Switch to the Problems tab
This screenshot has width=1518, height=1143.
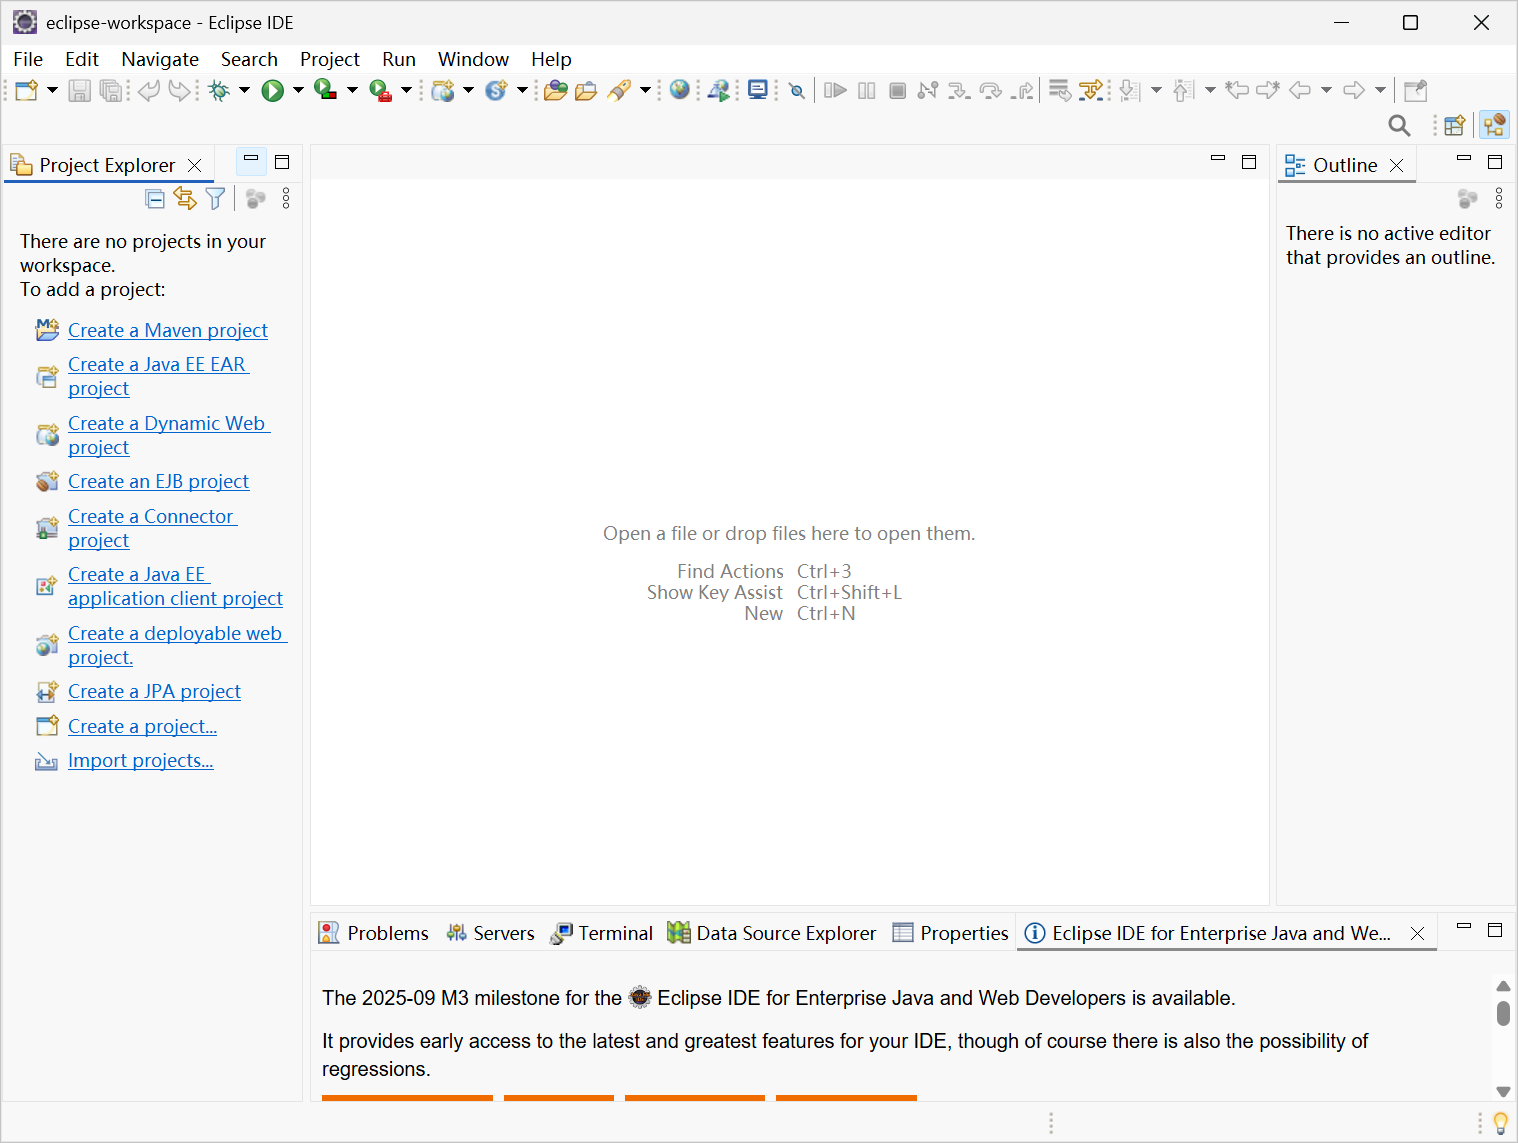374,933
